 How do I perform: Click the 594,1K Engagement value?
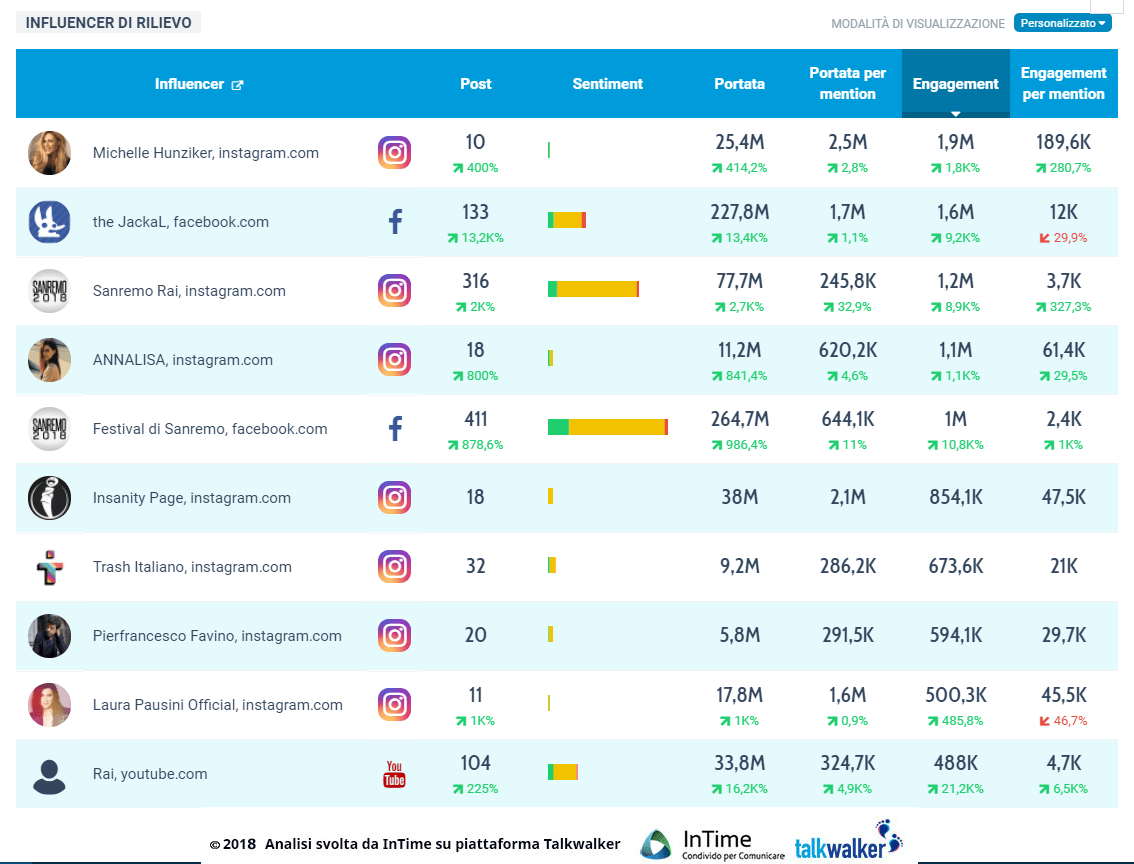point(955,635)
